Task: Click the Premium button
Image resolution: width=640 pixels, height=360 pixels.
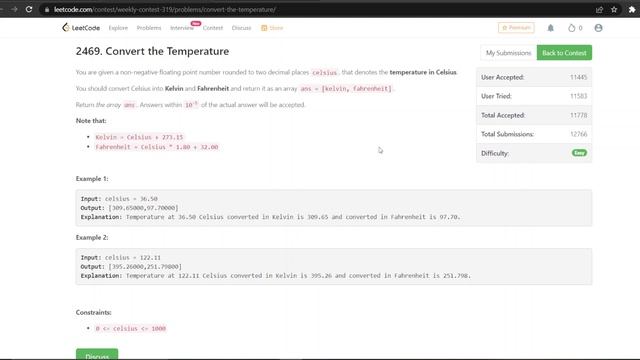Action: click(x=516, y=28)
